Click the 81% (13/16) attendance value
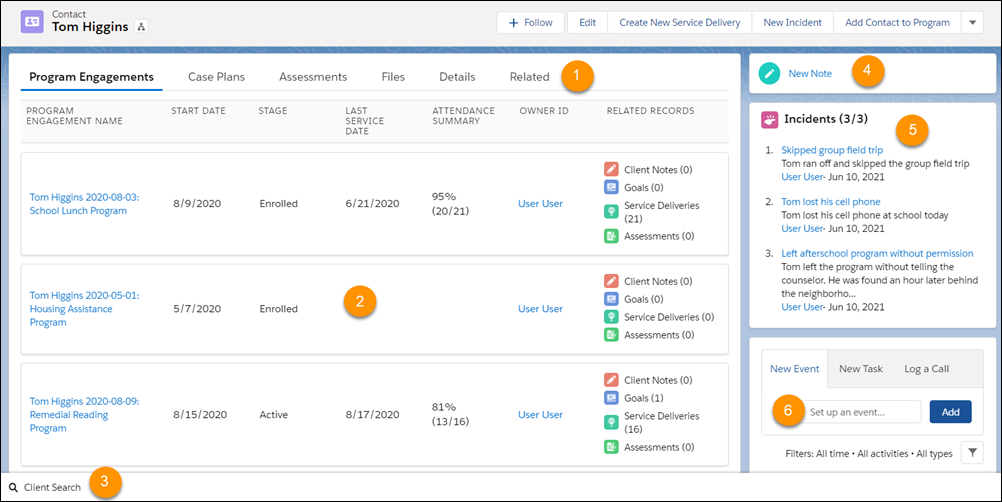1002x502 pixels. click(450, 415)
